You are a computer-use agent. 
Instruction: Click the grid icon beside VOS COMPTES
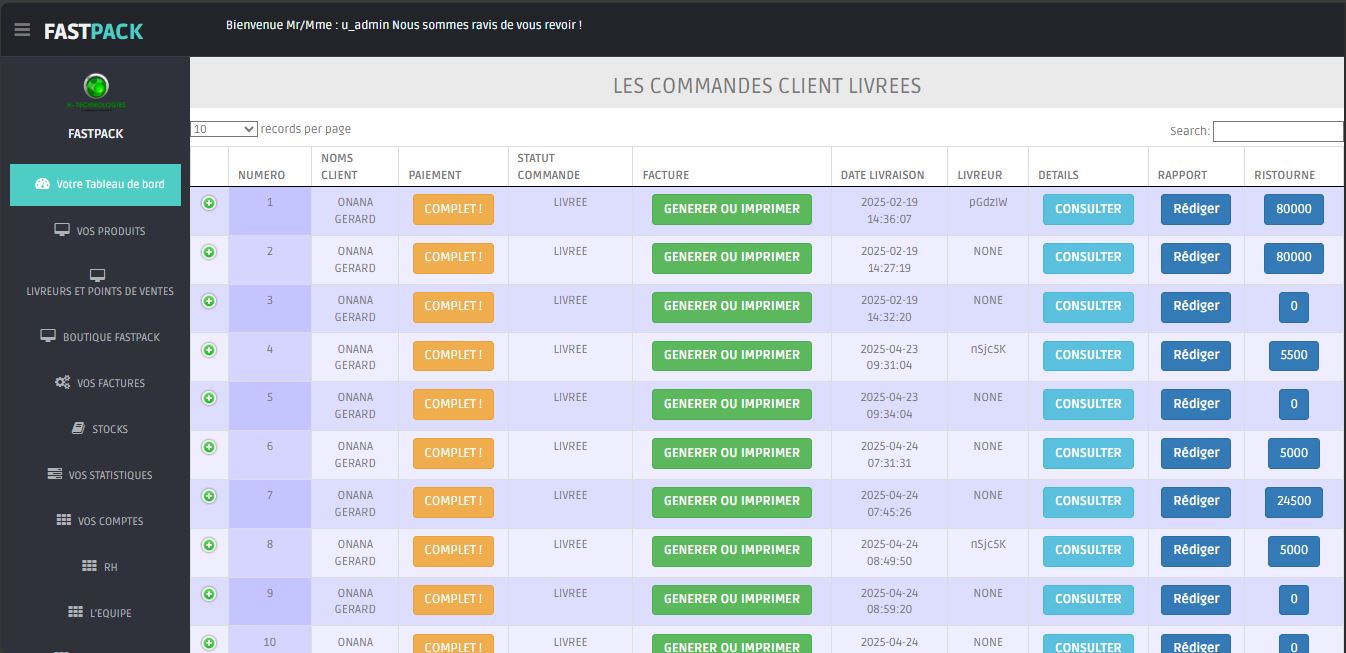pos(63,520)
